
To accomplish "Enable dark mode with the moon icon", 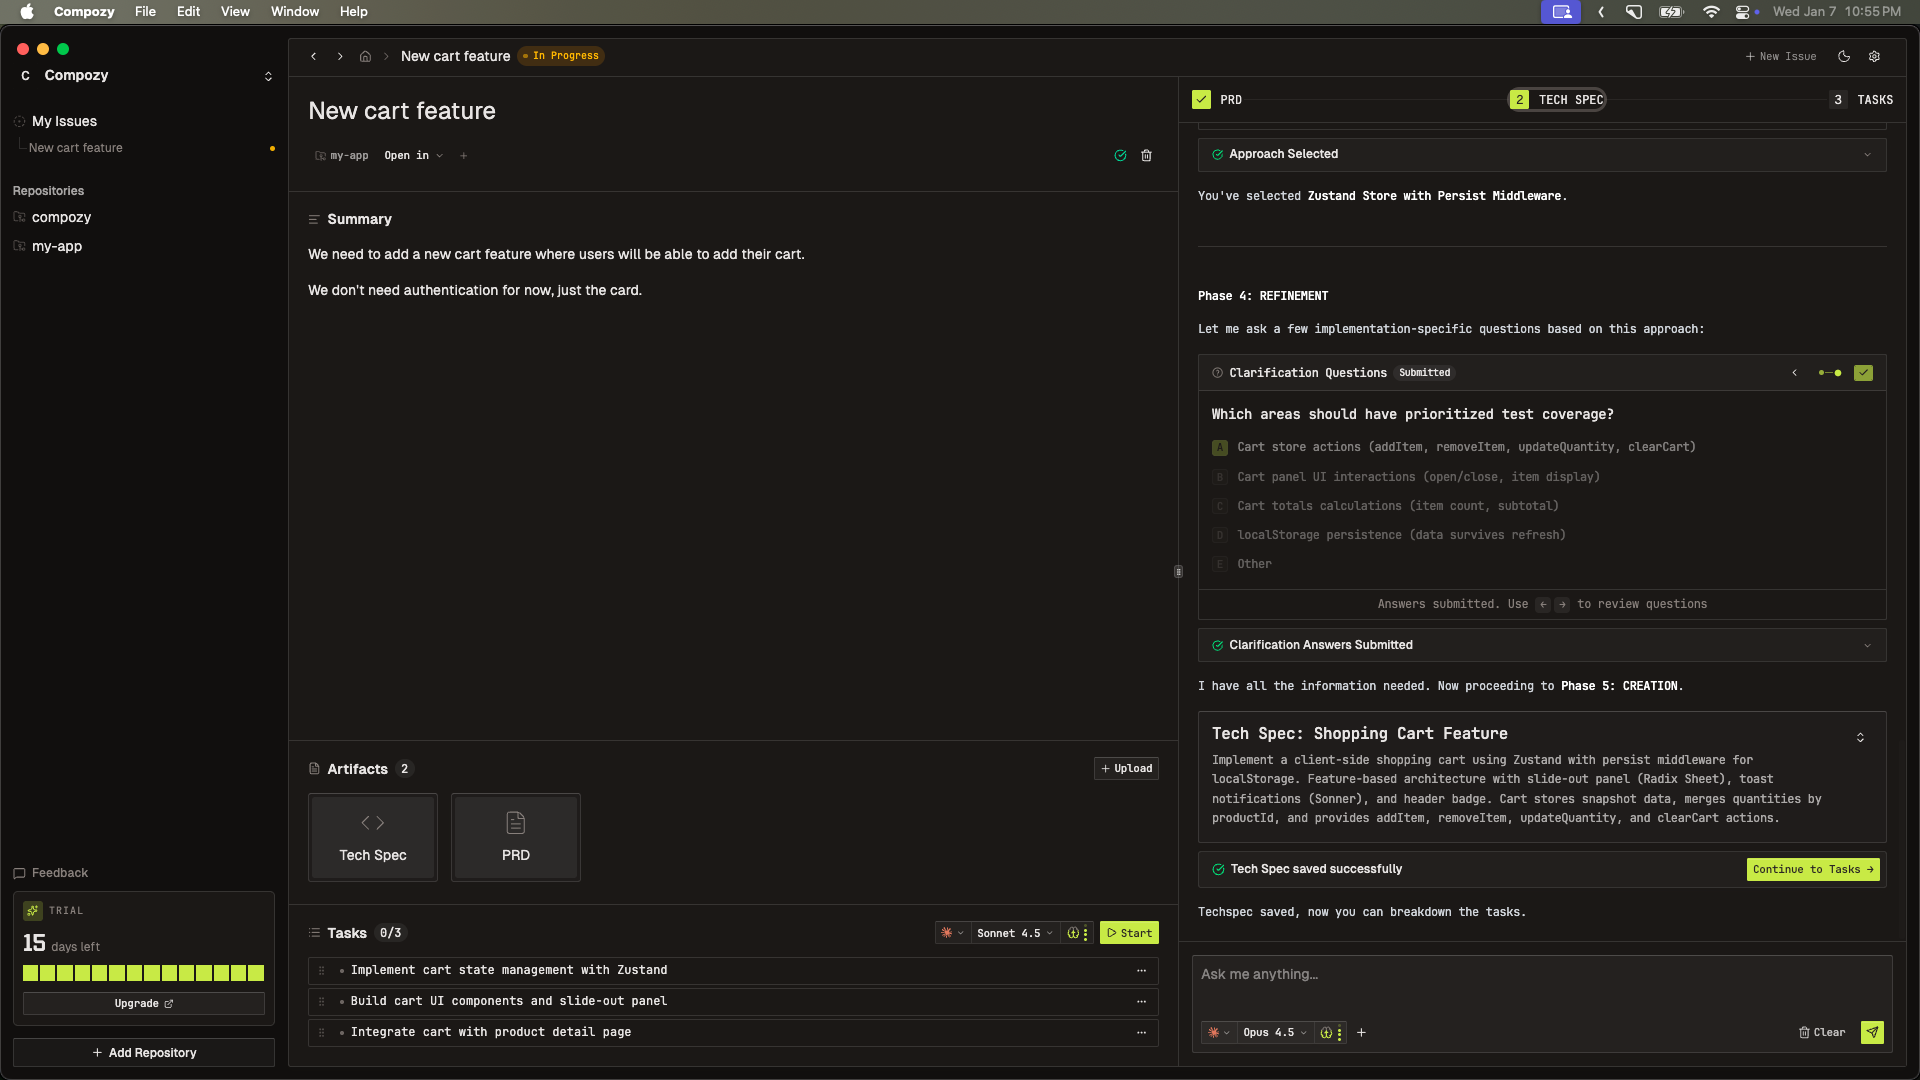I will coord(1845,56).
